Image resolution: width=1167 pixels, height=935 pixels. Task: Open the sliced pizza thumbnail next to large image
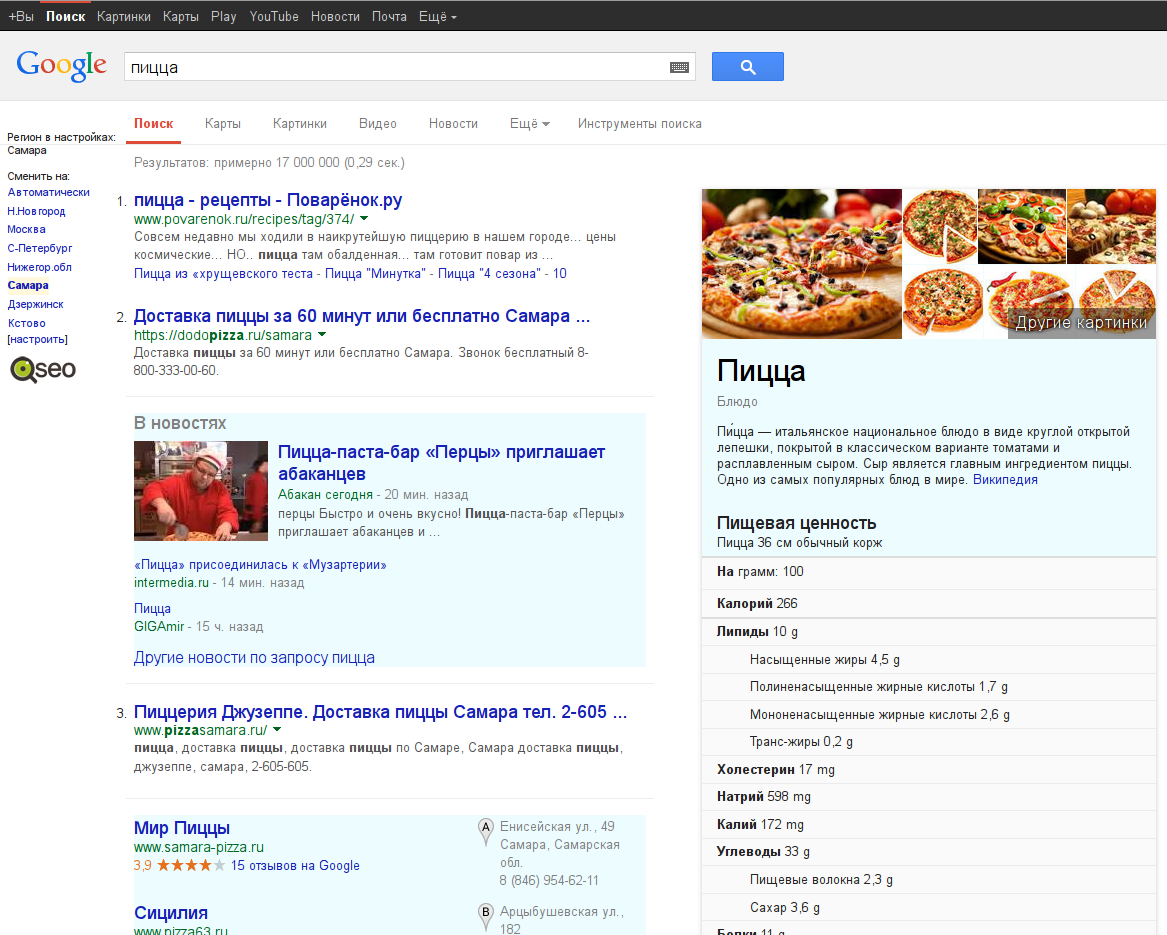(940, 226)
